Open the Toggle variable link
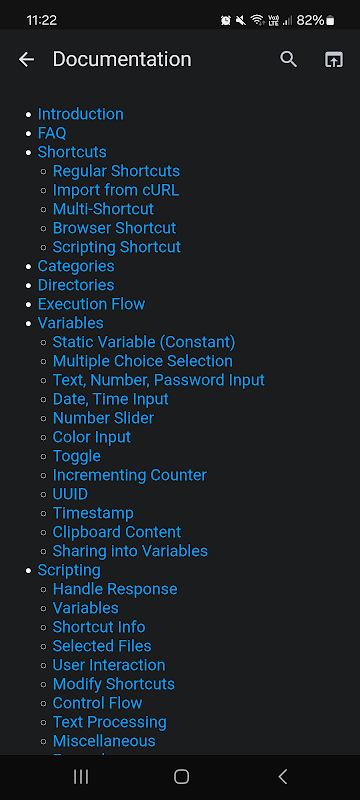360x800 pixels. pos(77,456)
